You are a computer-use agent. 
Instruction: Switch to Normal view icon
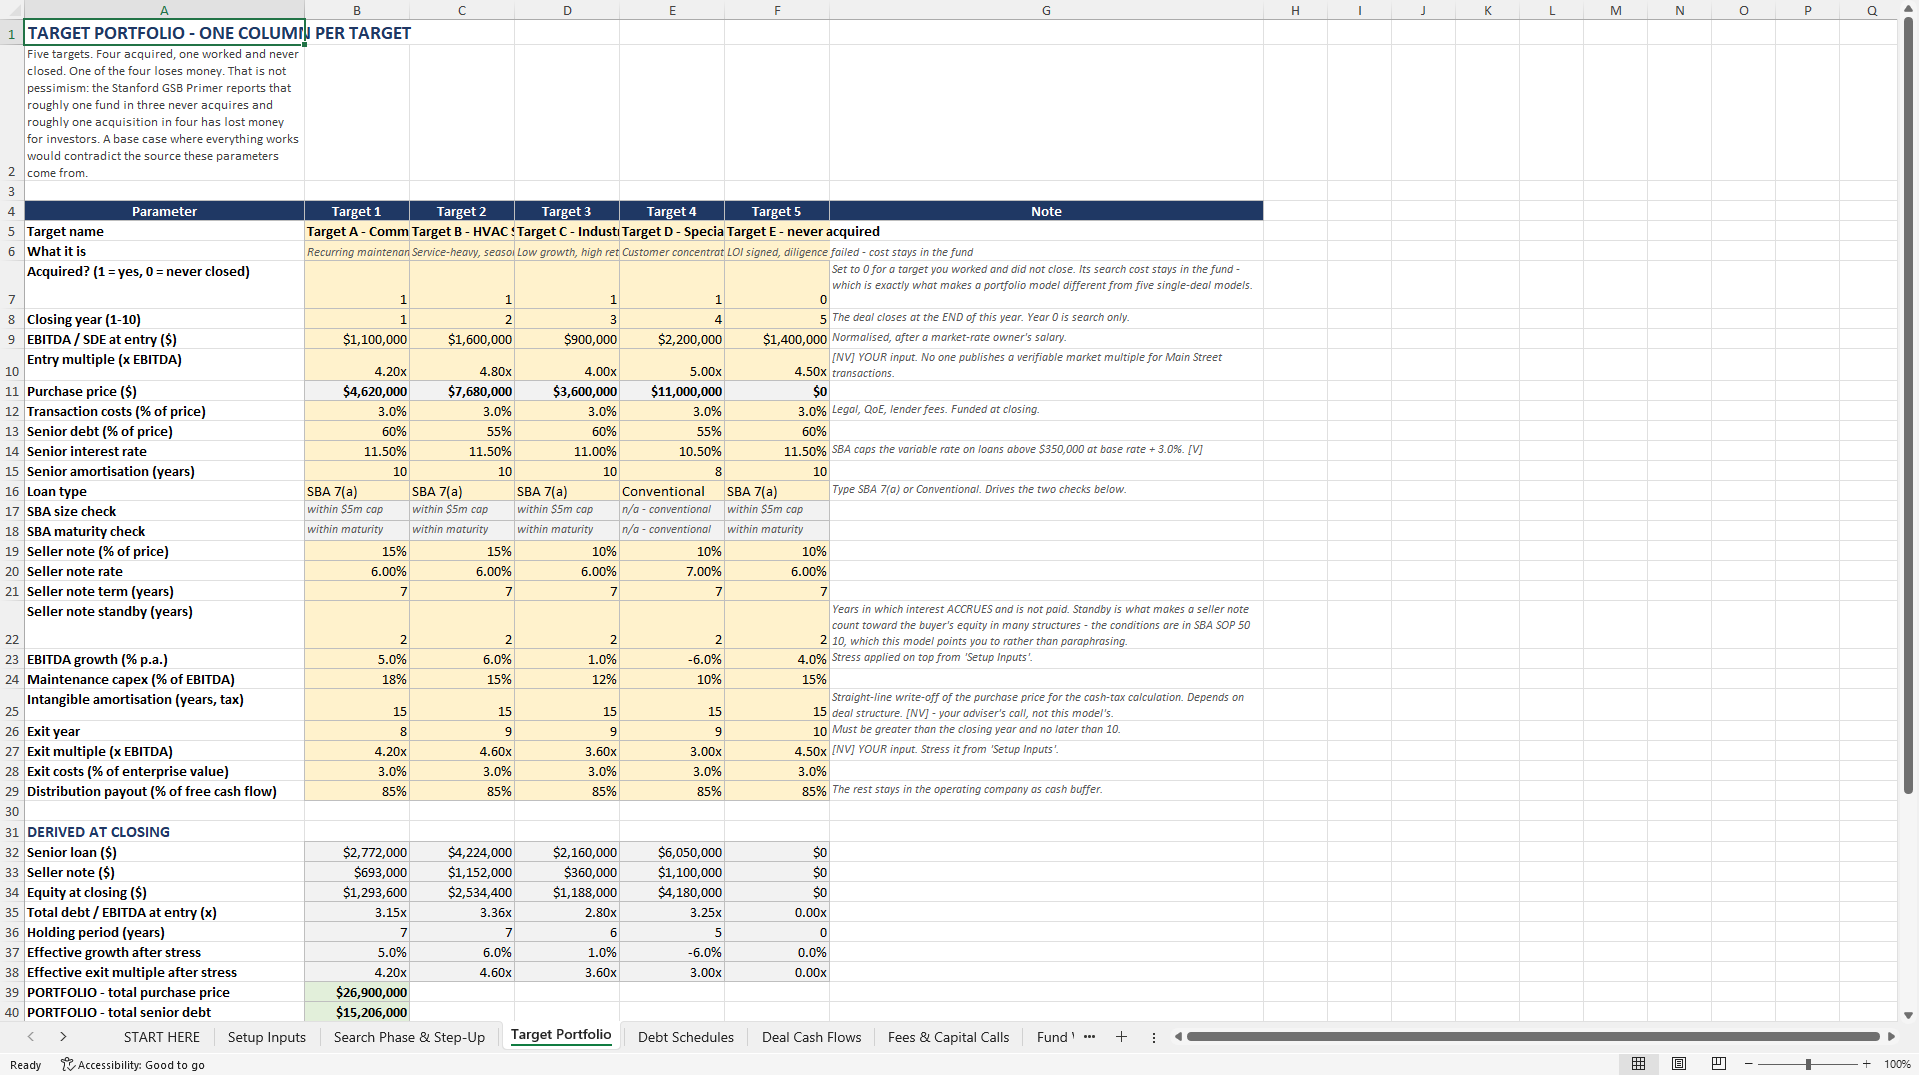pos(1638,1064)
